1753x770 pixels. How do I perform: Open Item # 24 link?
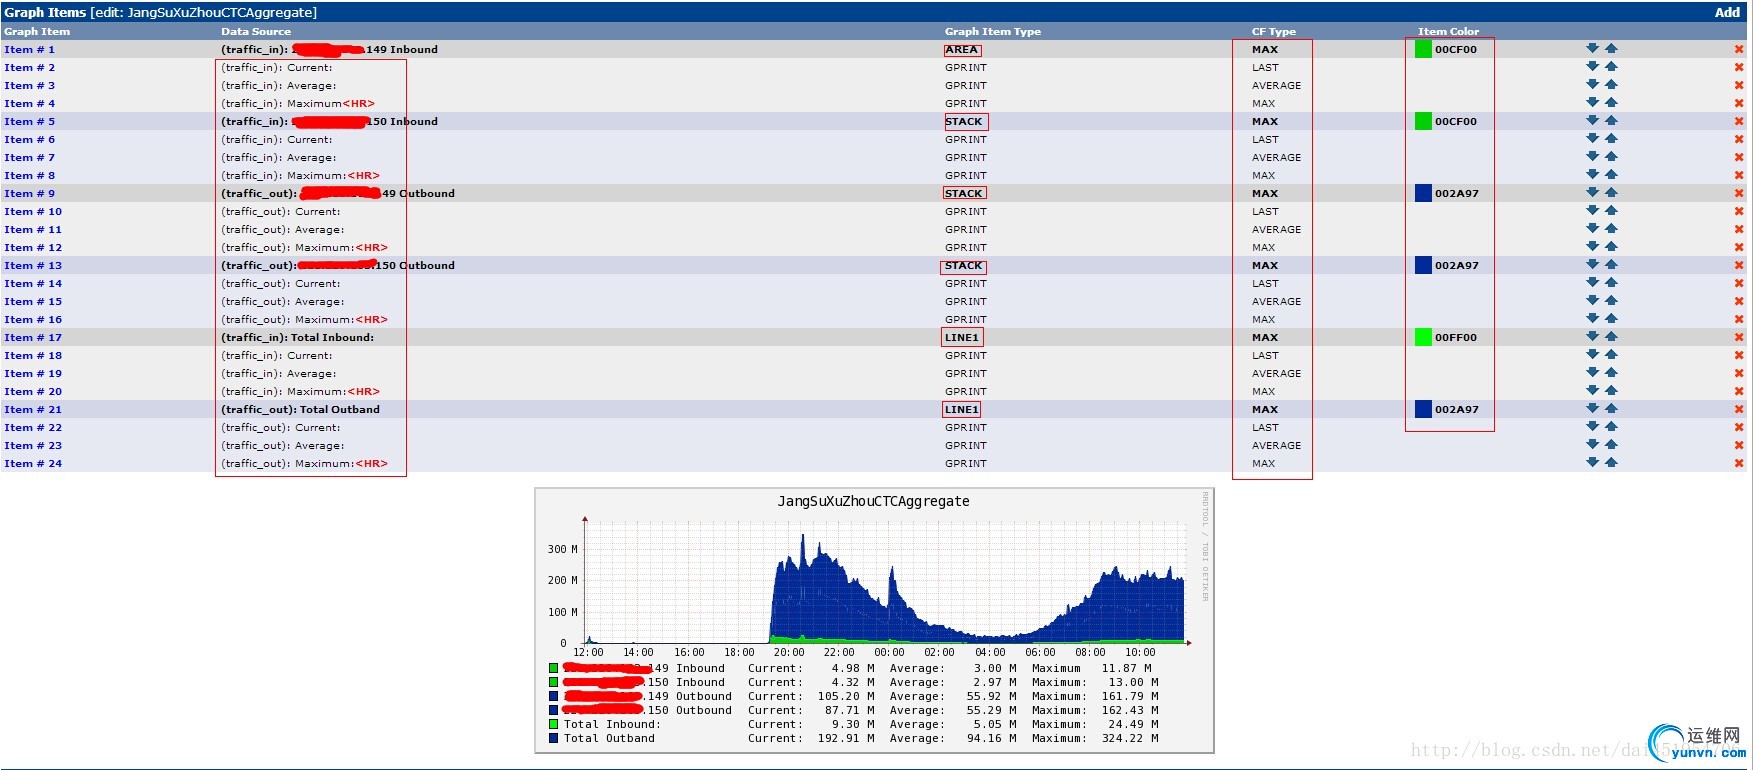33,463
